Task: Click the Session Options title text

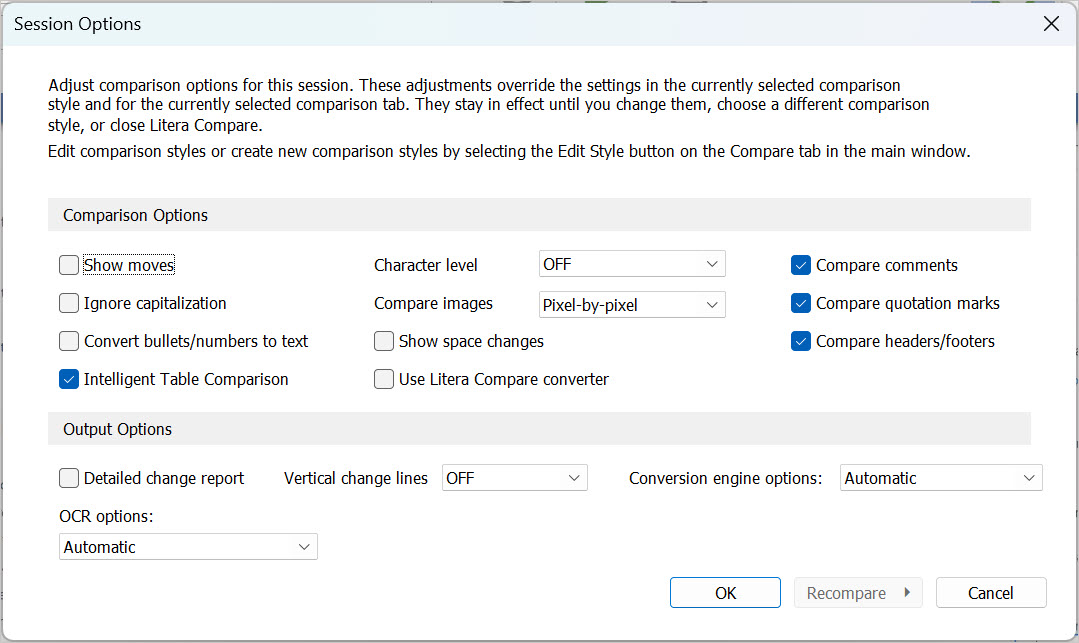Action: [77, 24]
